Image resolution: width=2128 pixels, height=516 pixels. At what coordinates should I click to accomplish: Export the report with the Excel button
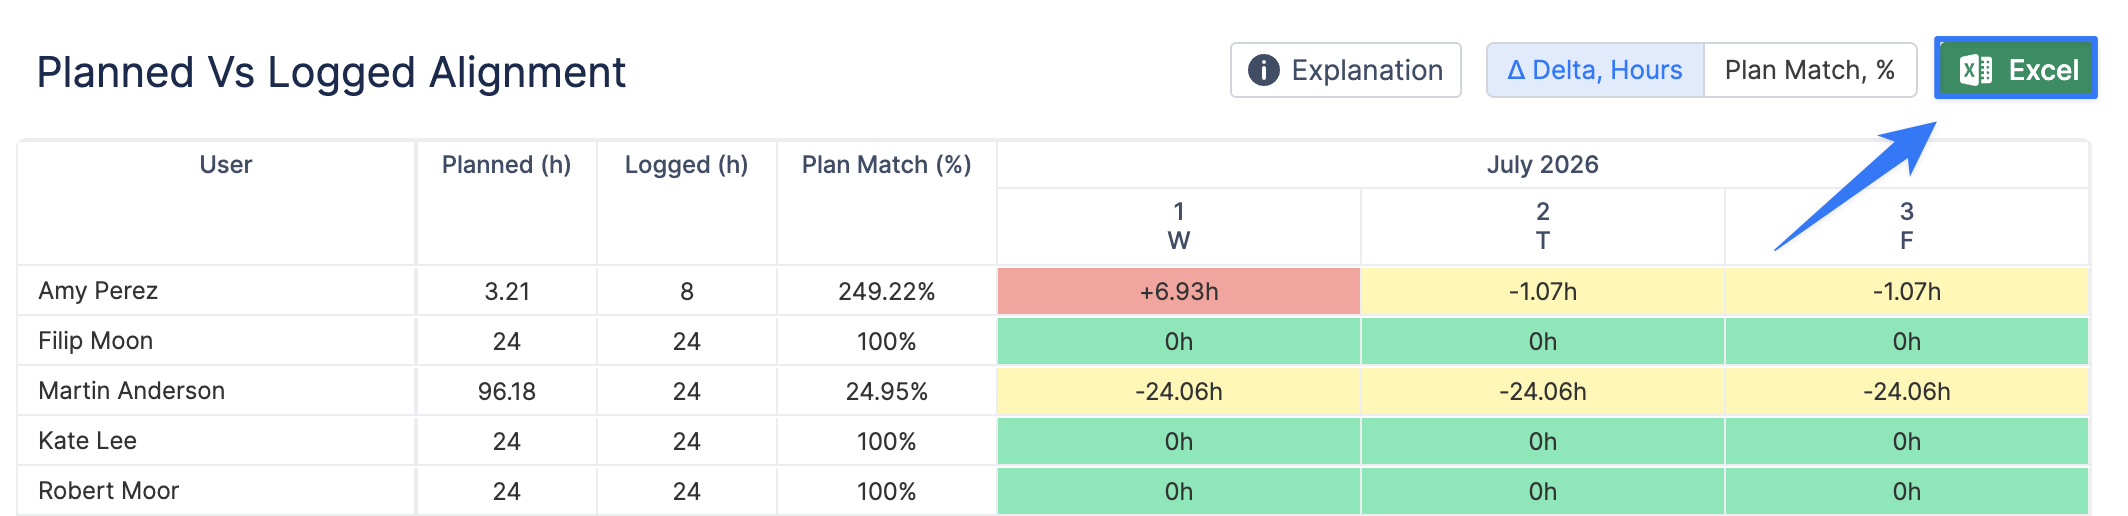click(x=2016, y=69)
